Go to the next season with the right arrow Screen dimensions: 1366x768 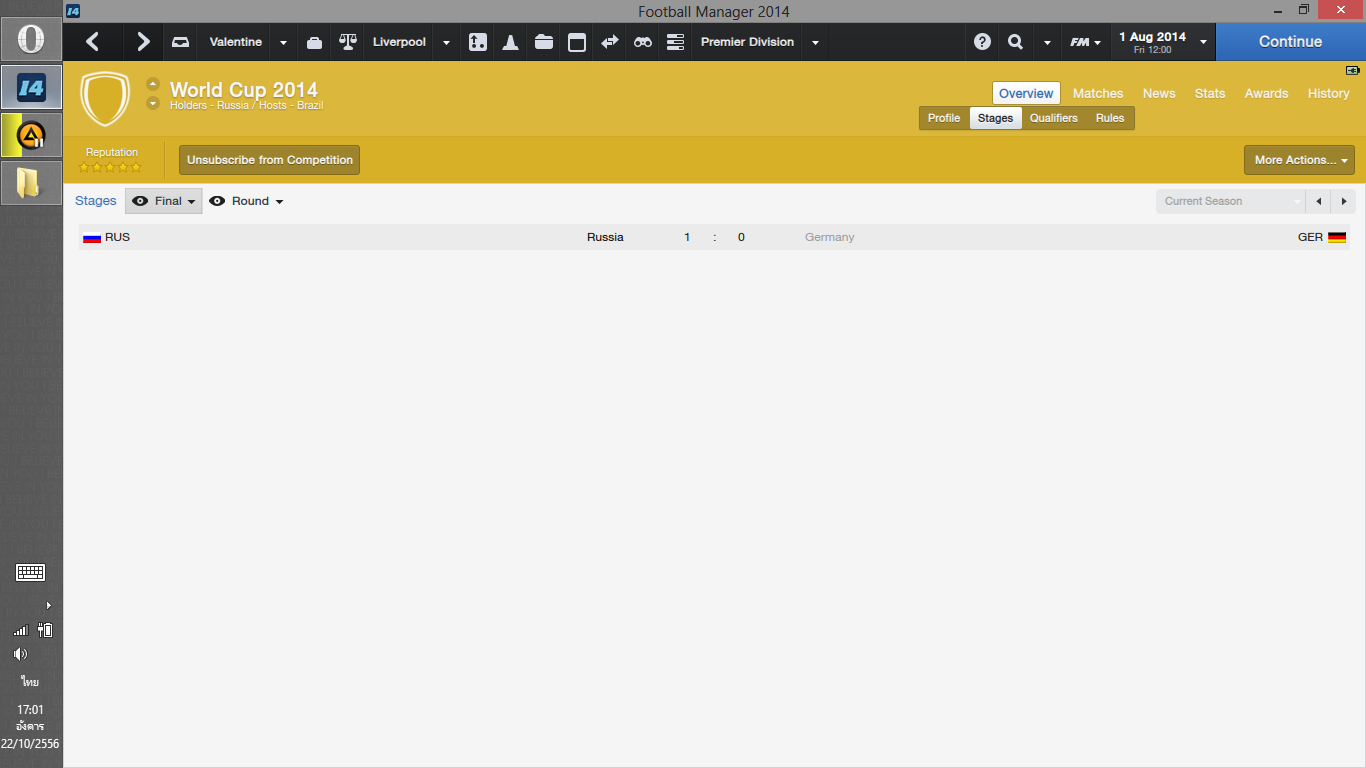pos(1343,201)
